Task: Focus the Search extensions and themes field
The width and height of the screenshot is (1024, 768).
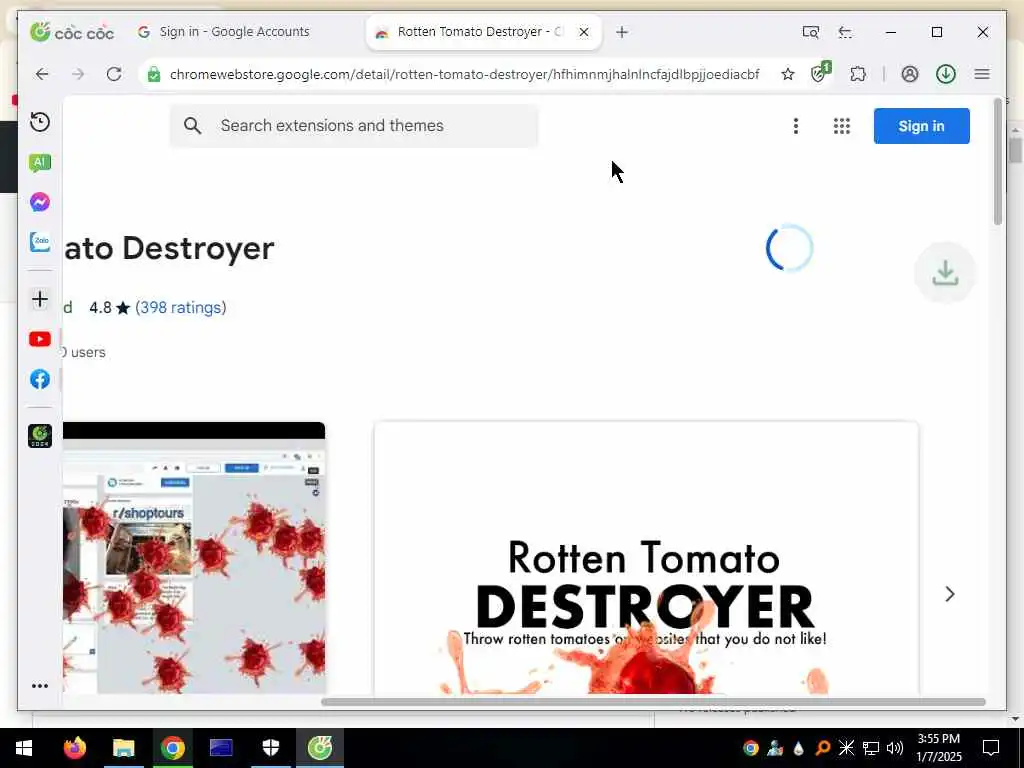Action: (354, 125)
